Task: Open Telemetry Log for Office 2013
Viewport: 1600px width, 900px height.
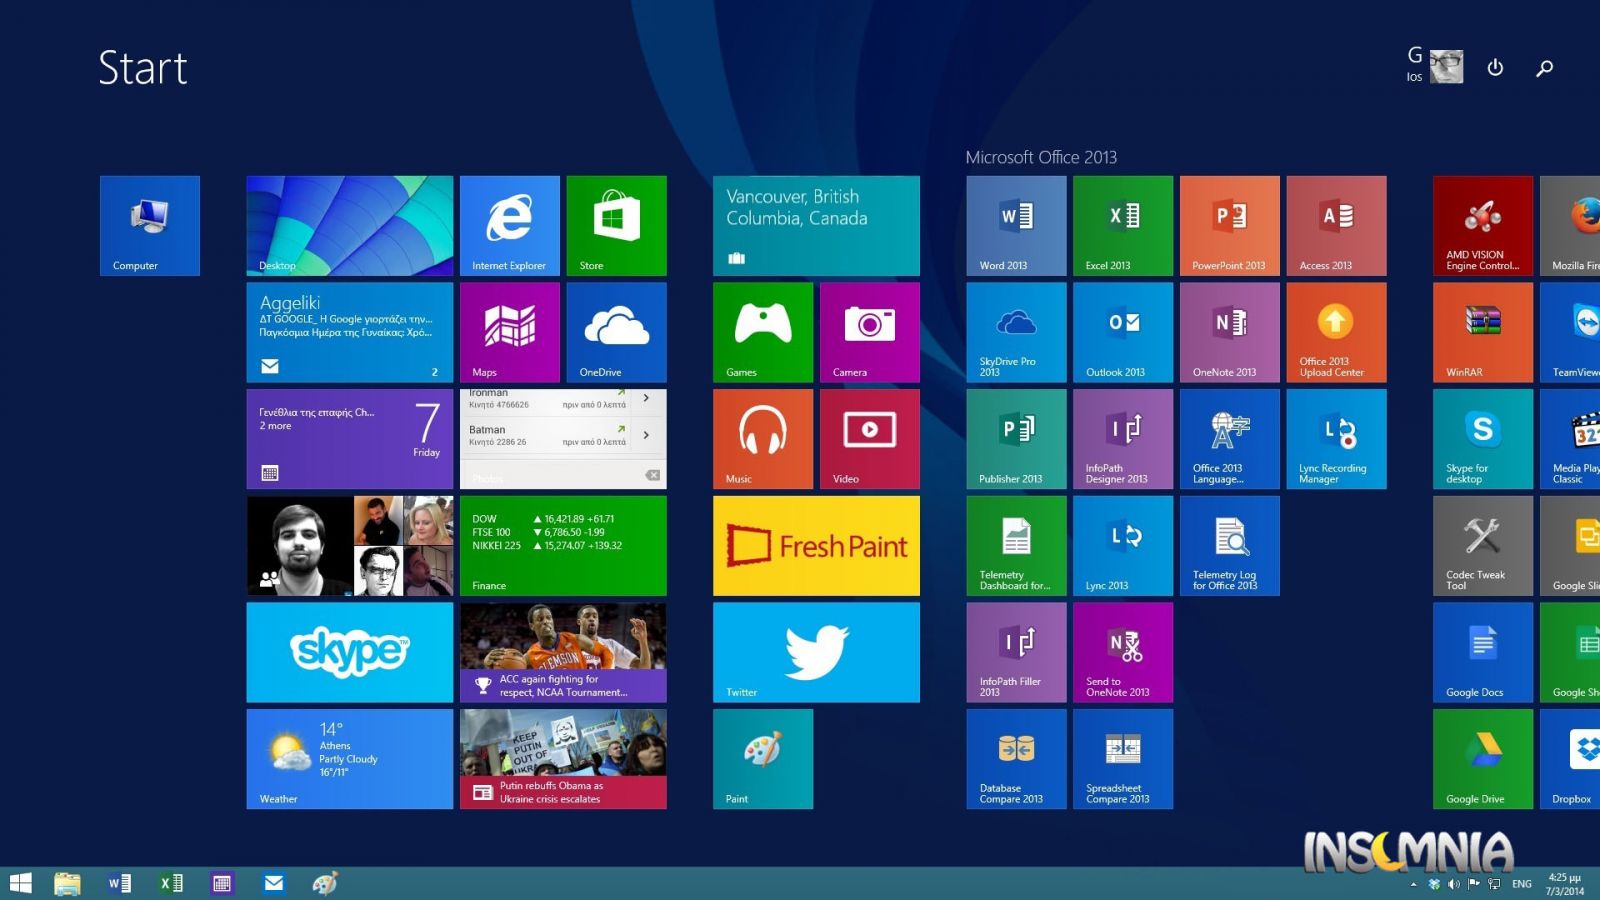Action: tap(1230, 546)
